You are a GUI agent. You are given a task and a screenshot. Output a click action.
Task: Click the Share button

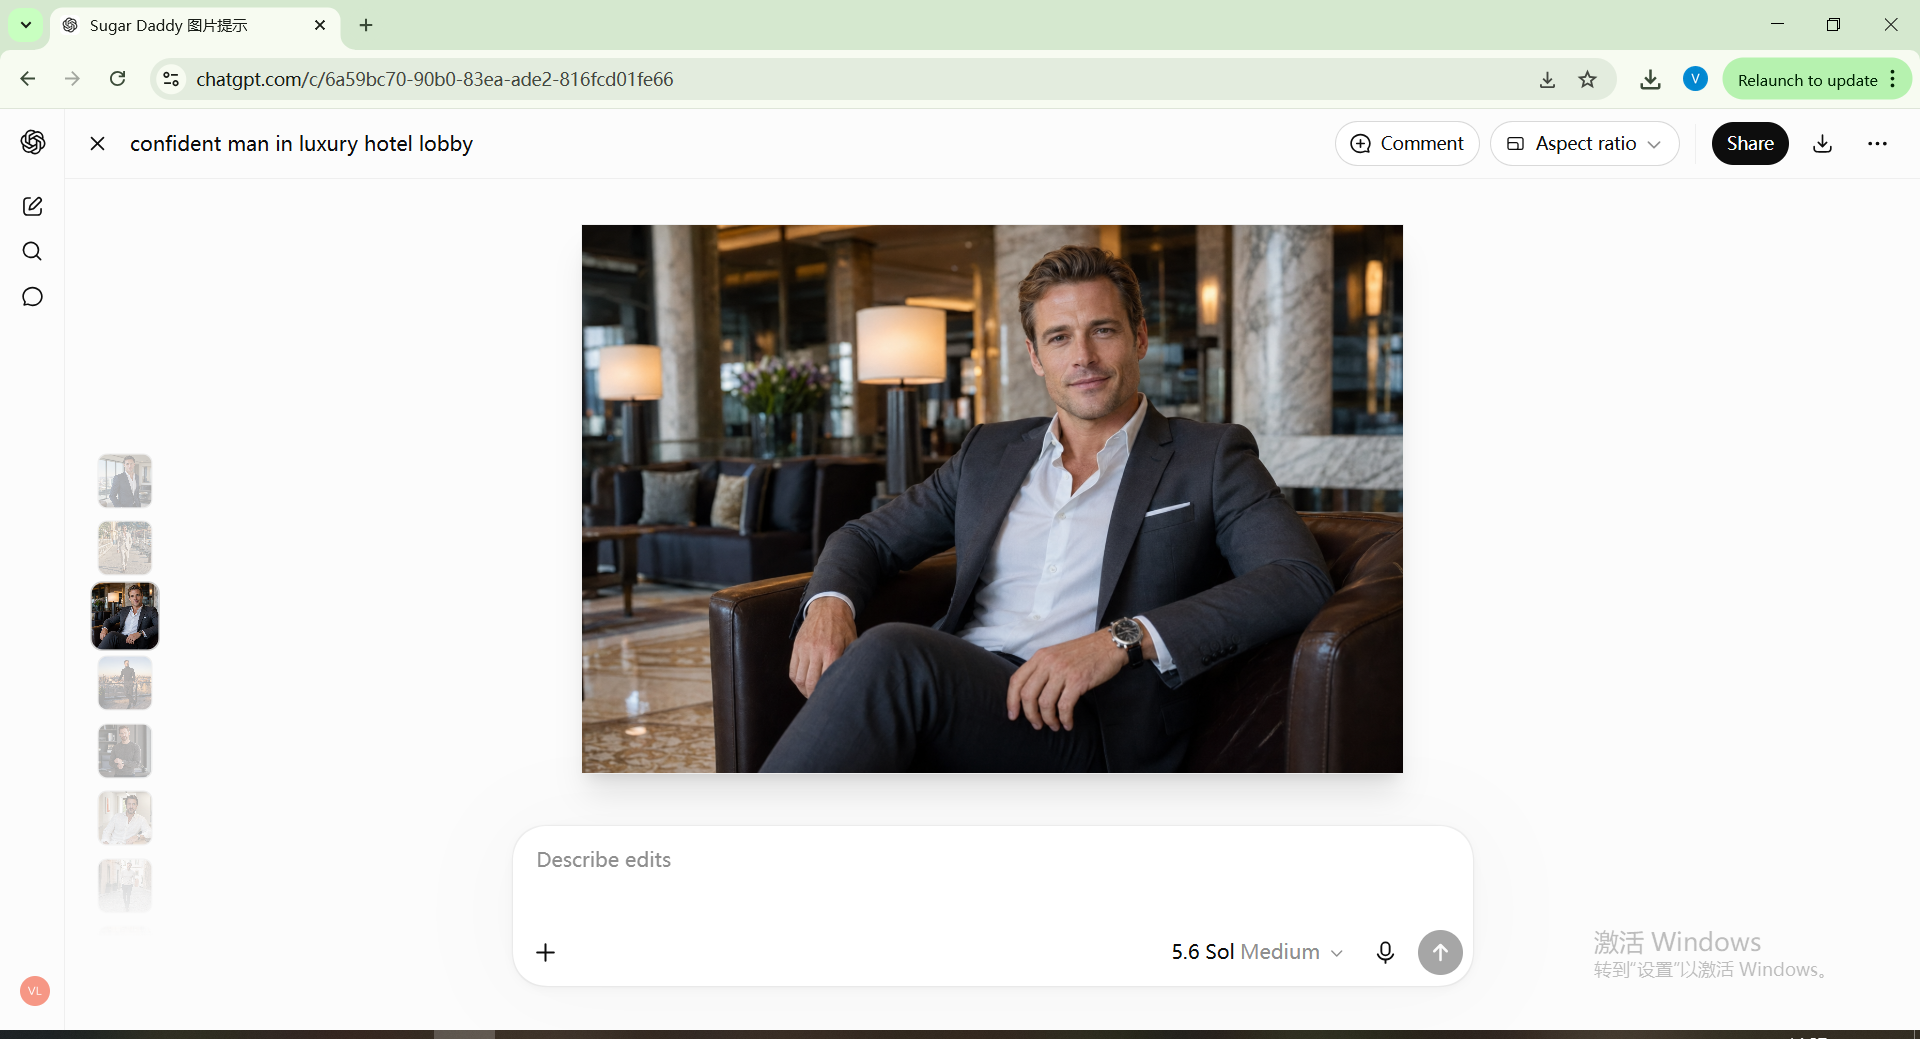click(1750, 144)
